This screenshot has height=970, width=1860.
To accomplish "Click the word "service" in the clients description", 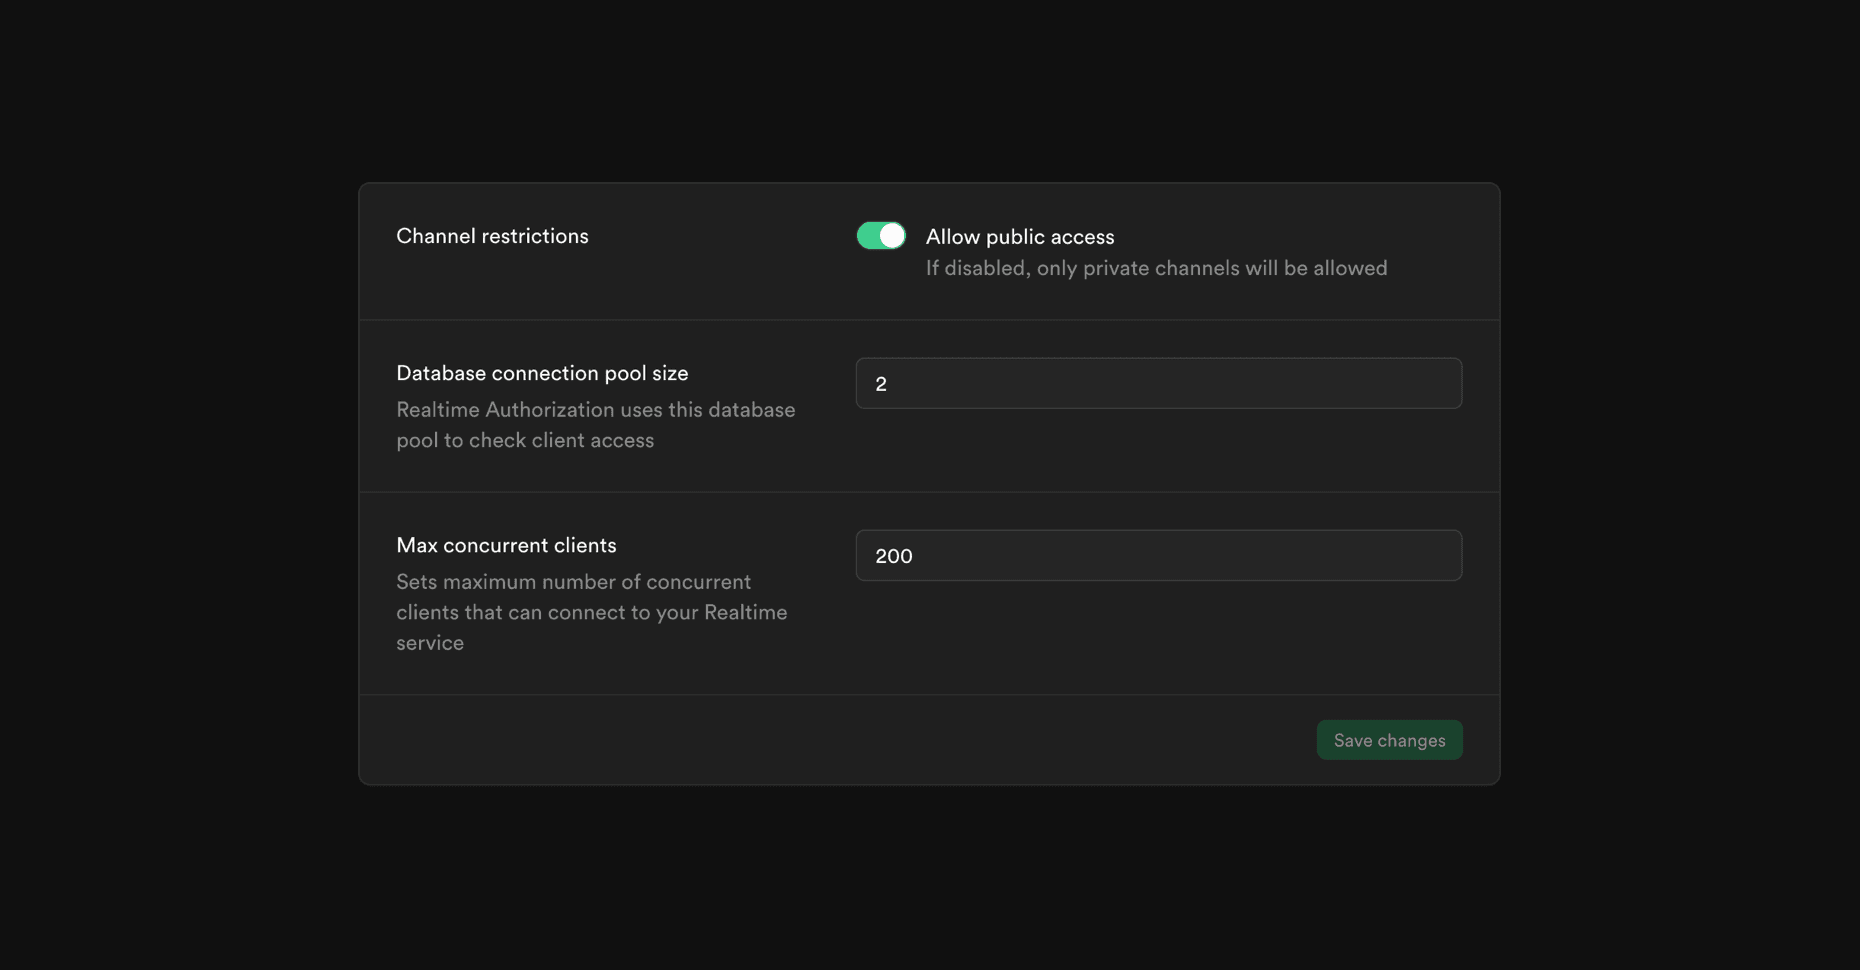I will [430, 643].
